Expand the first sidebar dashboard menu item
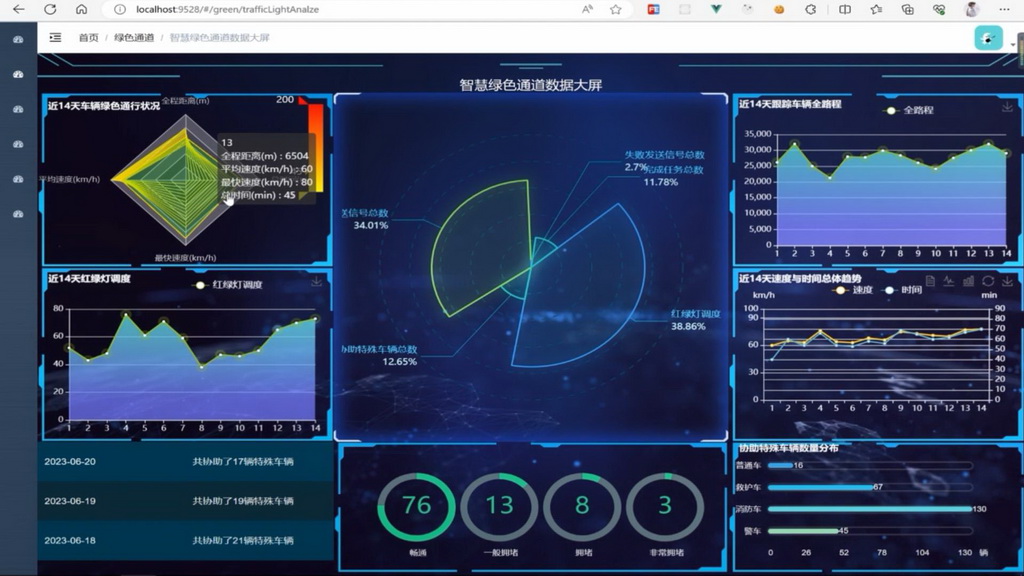Image resolution: width=1024 pixels, height=576 pixels. 18,40
